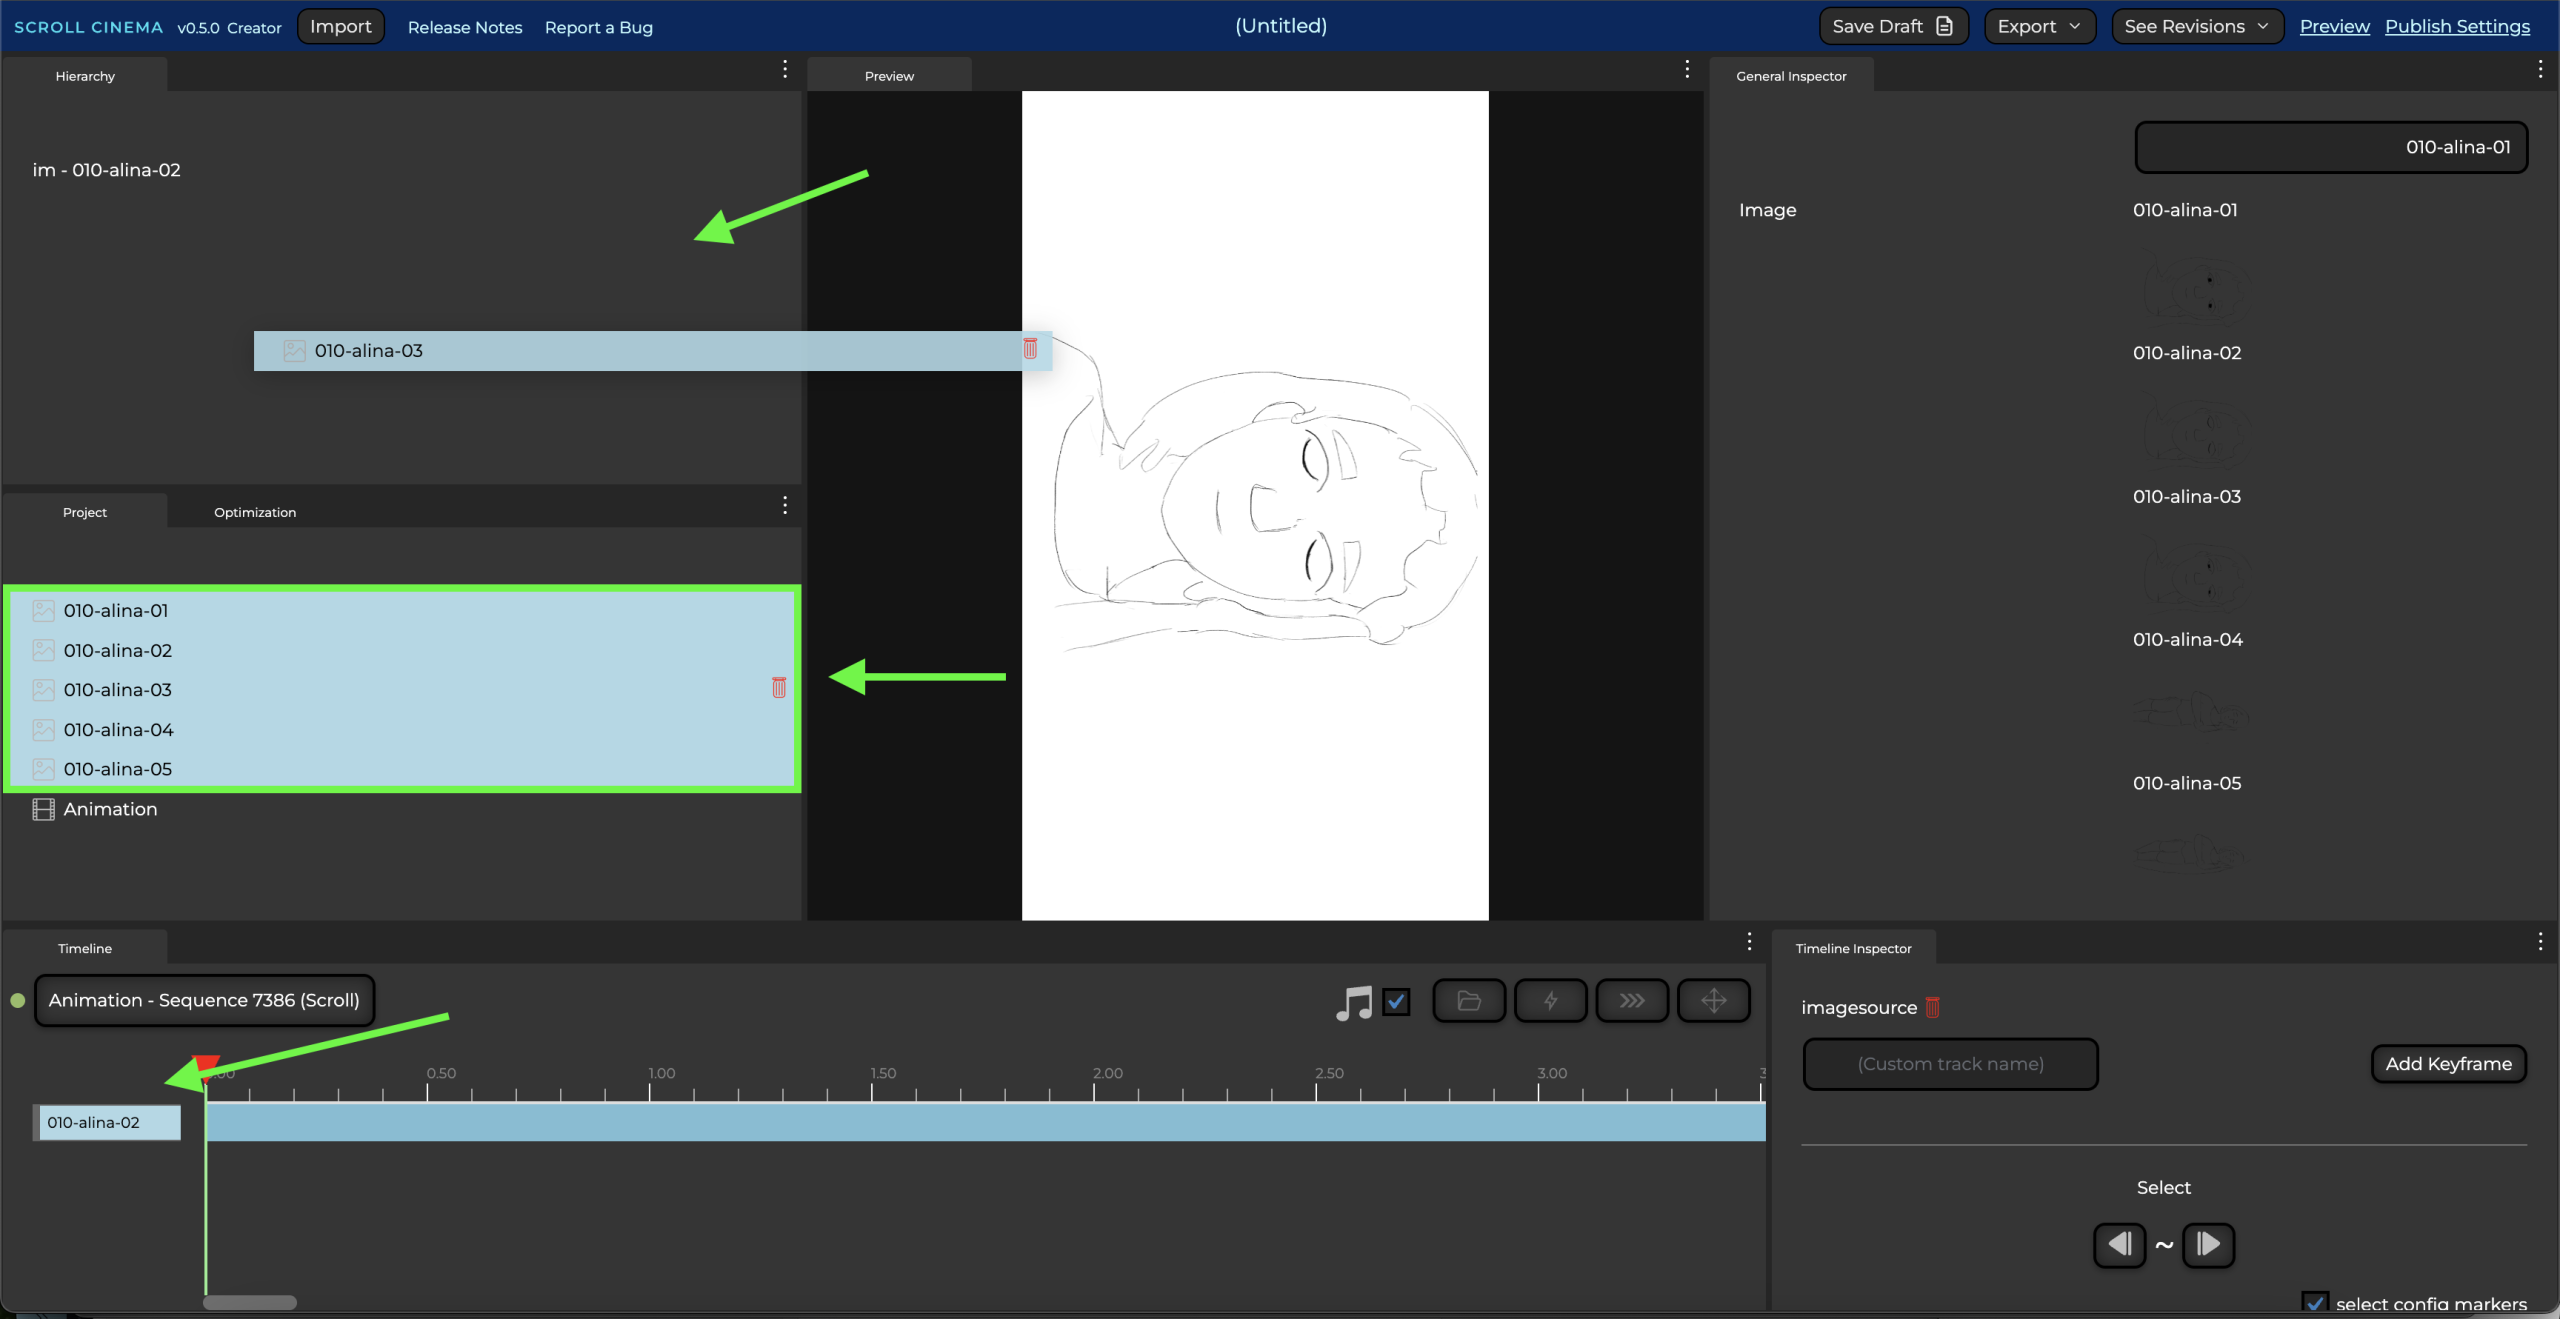Switch to the Optimization tab
This screenshot has height=1319, width=2560.
[255, 512]
